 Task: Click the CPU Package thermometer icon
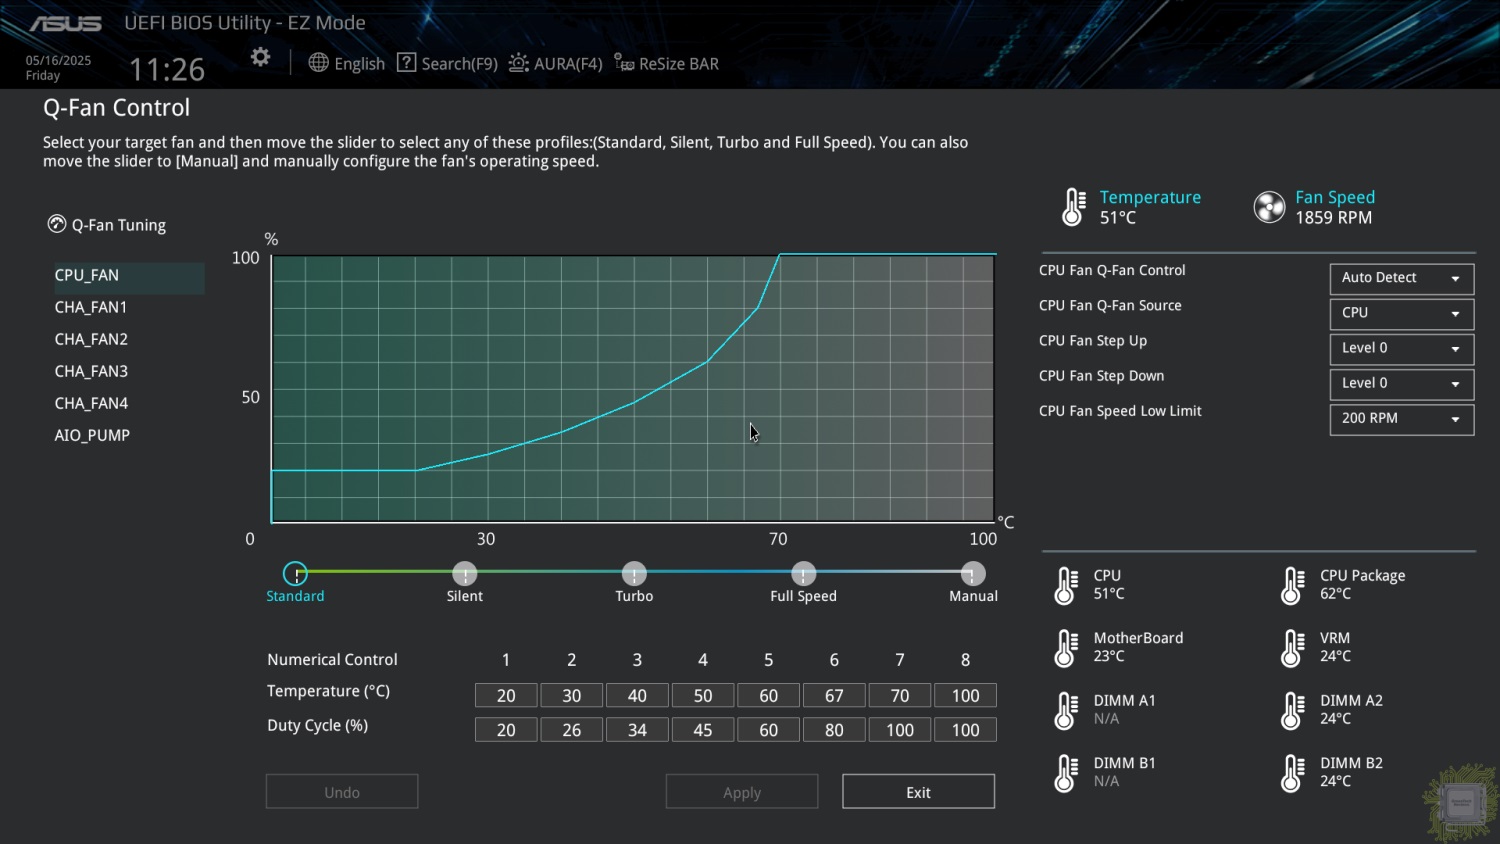[x=1292, y=586]
